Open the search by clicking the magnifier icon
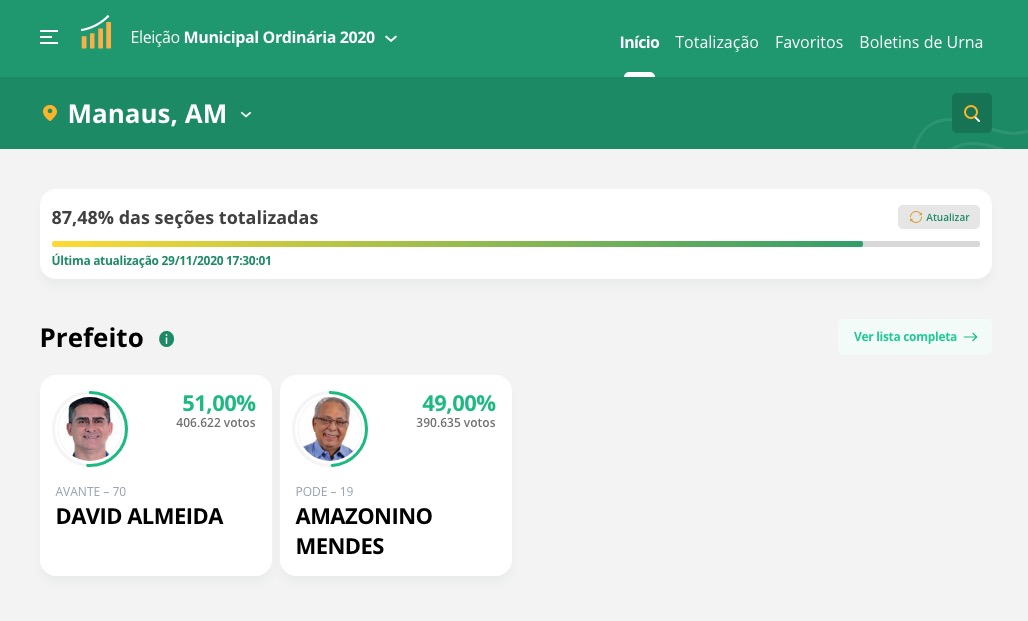 (971, 113)
